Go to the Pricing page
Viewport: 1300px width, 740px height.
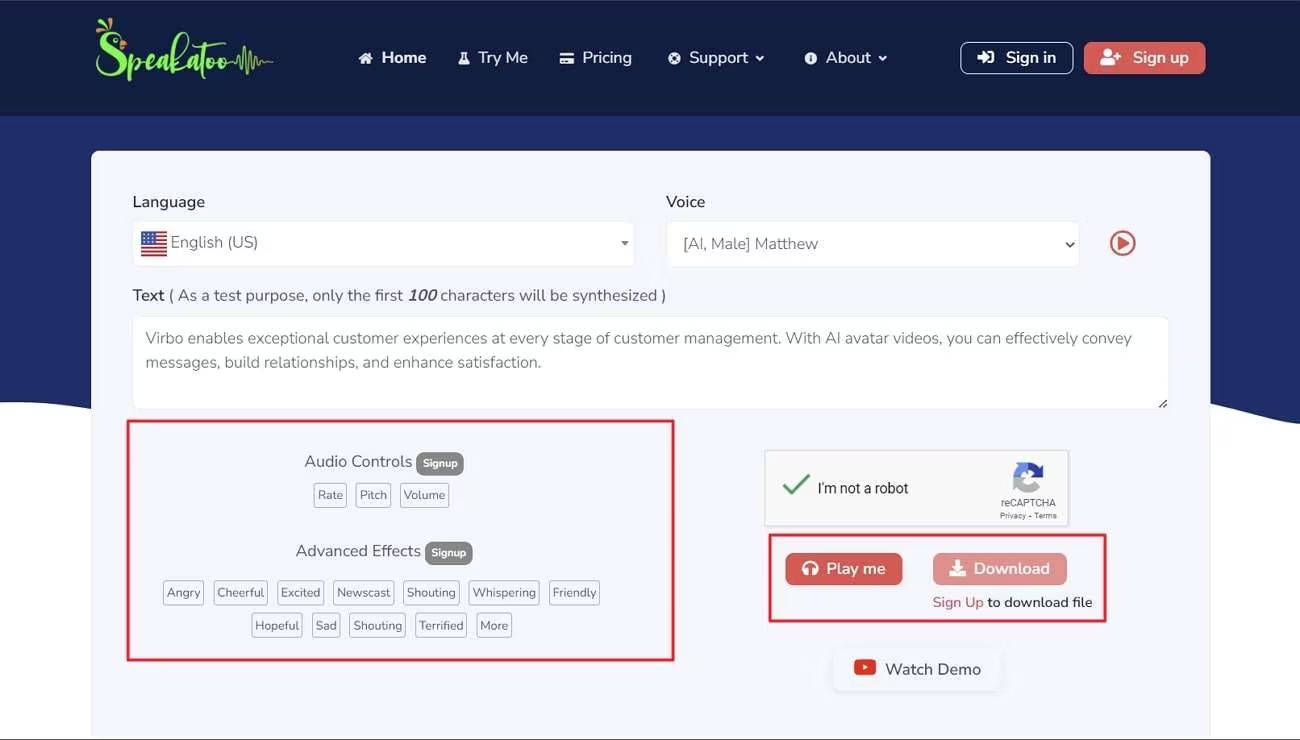coord(596,58)
